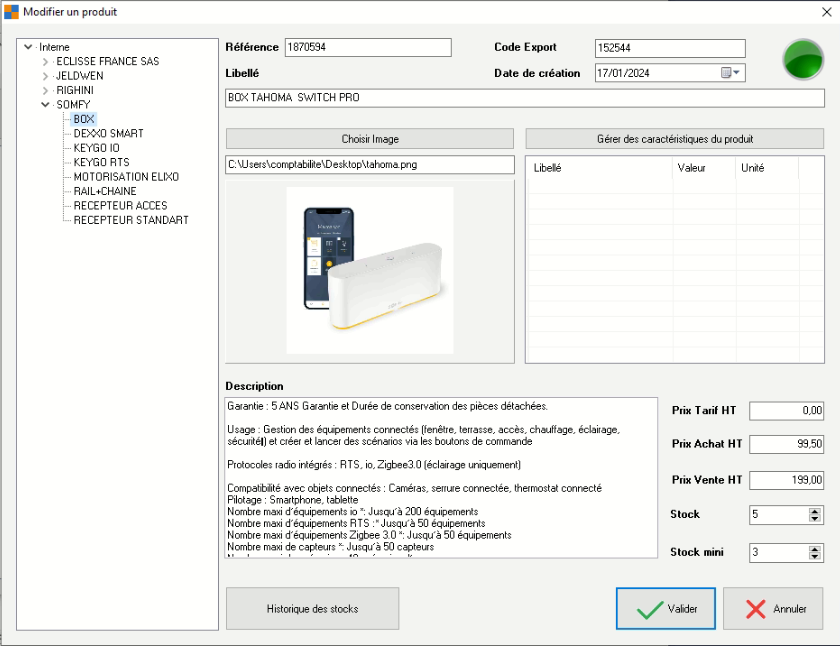The width and height of the screenshot is (840, 646).
Task: Open Historique des stocks
Action: [312, 609]
